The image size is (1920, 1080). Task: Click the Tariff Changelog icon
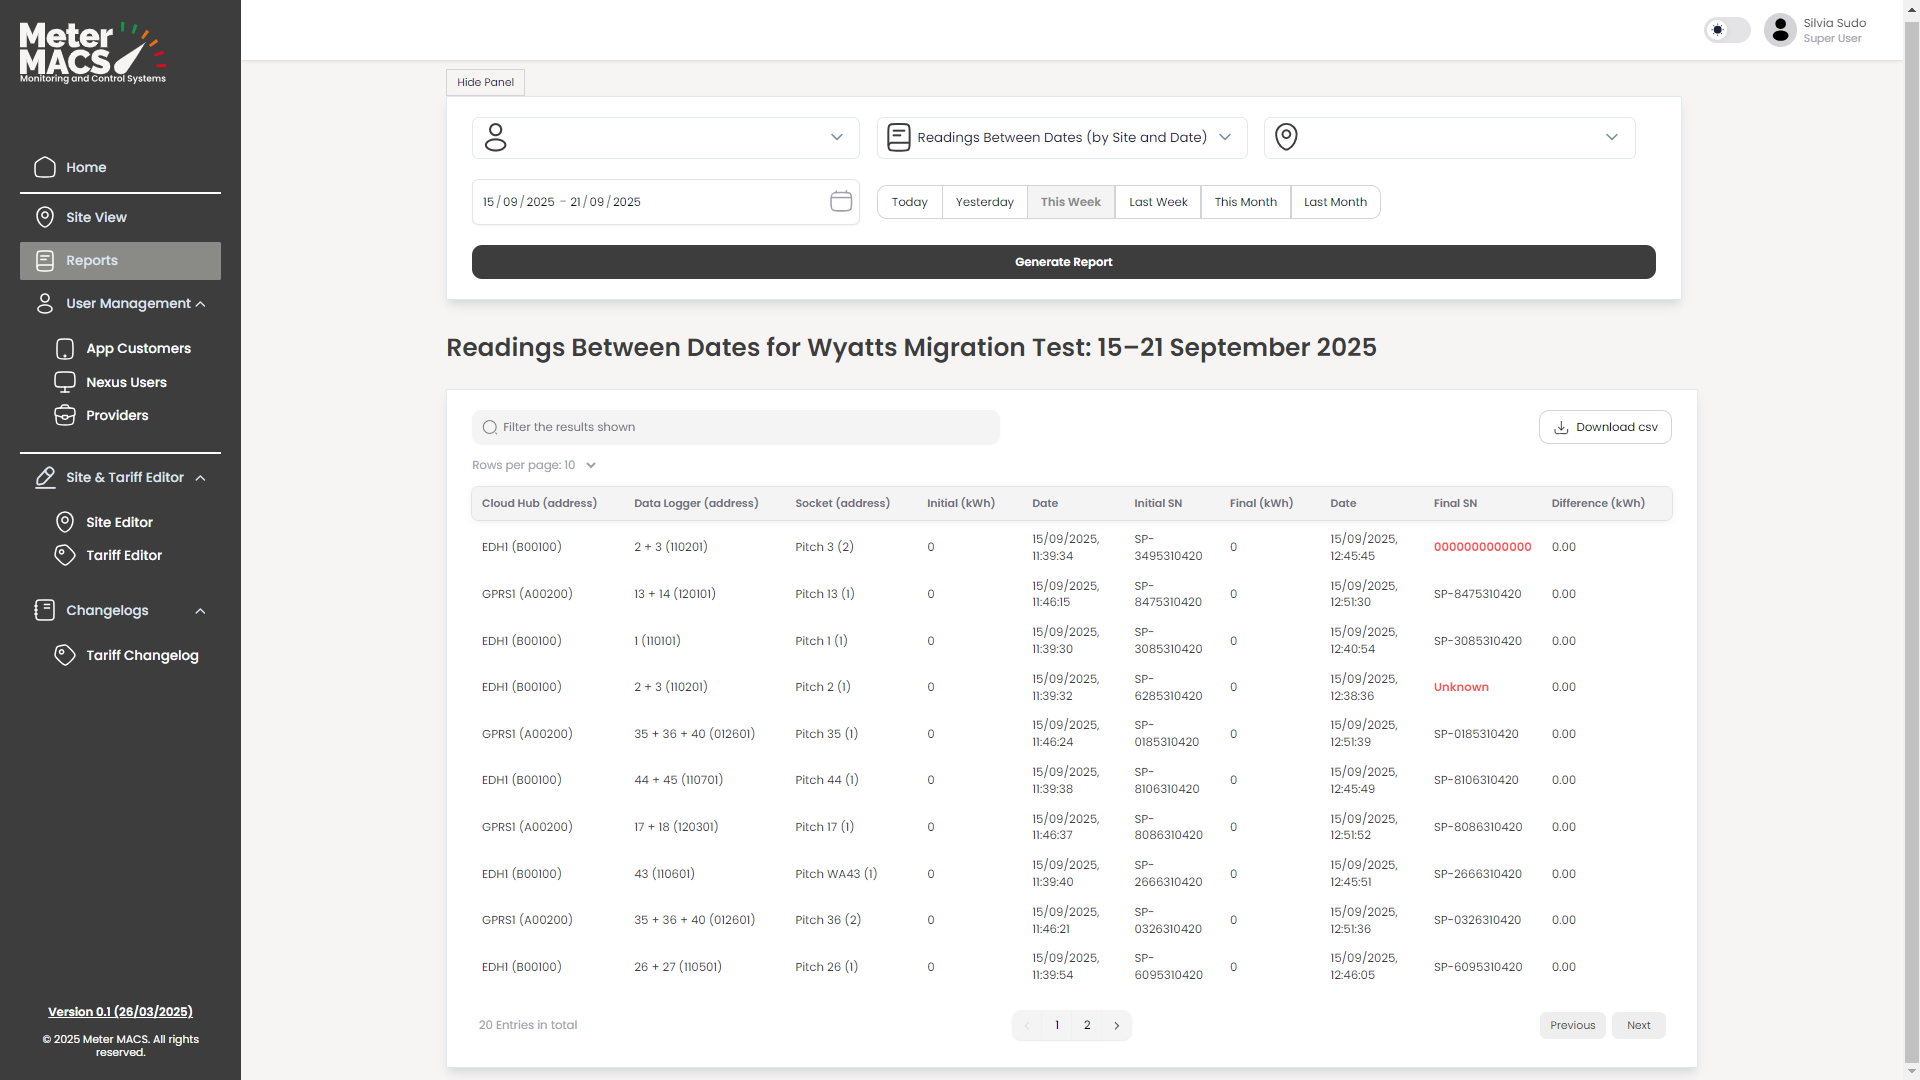[x=65, y=655]
